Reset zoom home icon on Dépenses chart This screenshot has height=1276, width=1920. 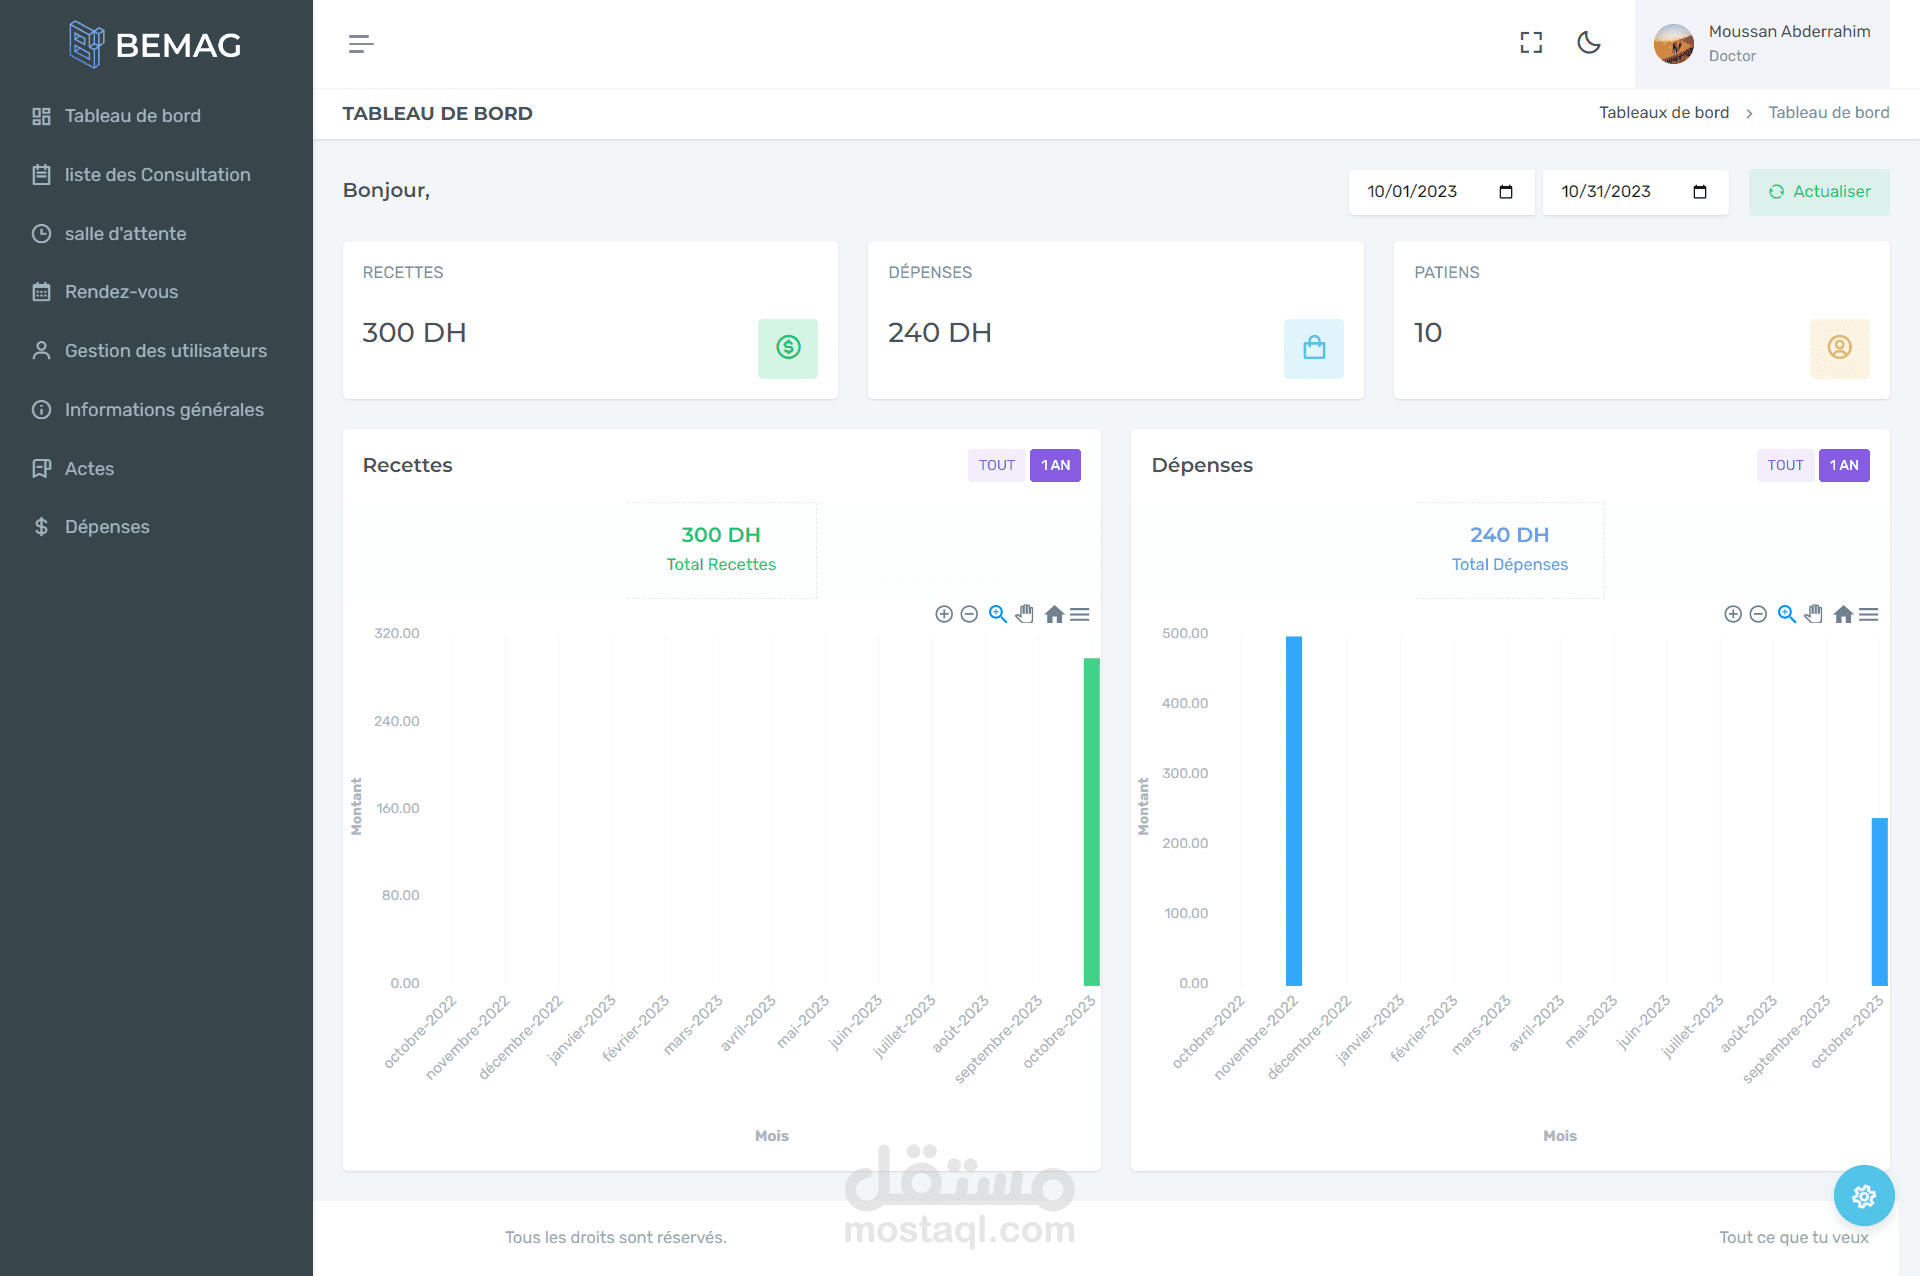point(1843,614)
